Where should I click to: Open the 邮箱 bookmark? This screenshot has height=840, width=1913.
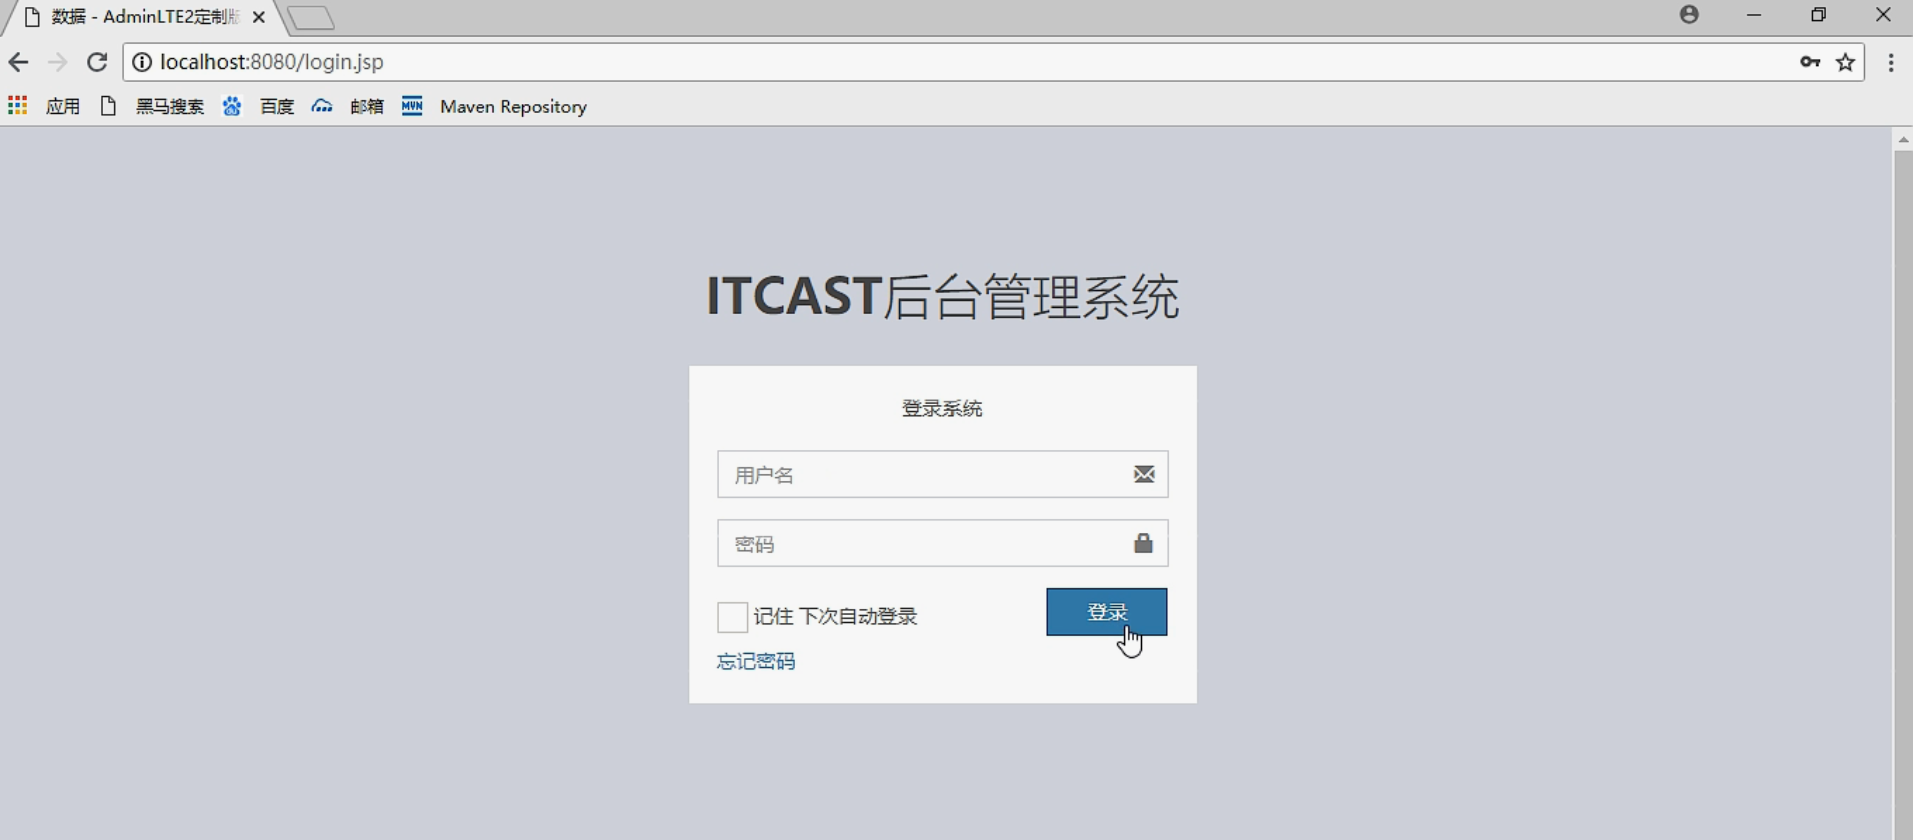pyautogui.click(x=348, y=106)
